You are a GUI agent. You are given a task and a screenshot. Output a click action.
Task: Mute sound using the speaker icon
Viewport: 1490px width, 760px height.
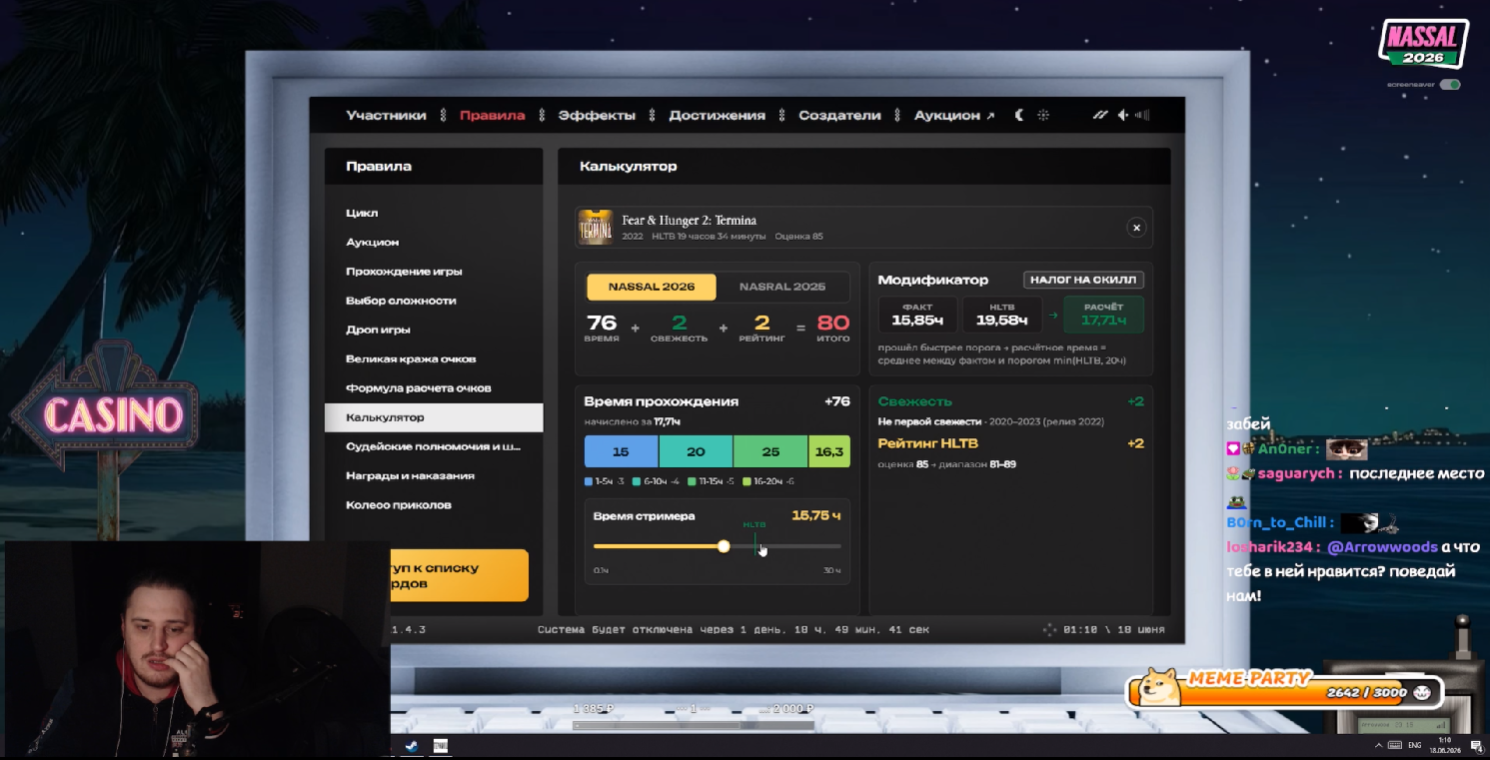point(1123,115)
